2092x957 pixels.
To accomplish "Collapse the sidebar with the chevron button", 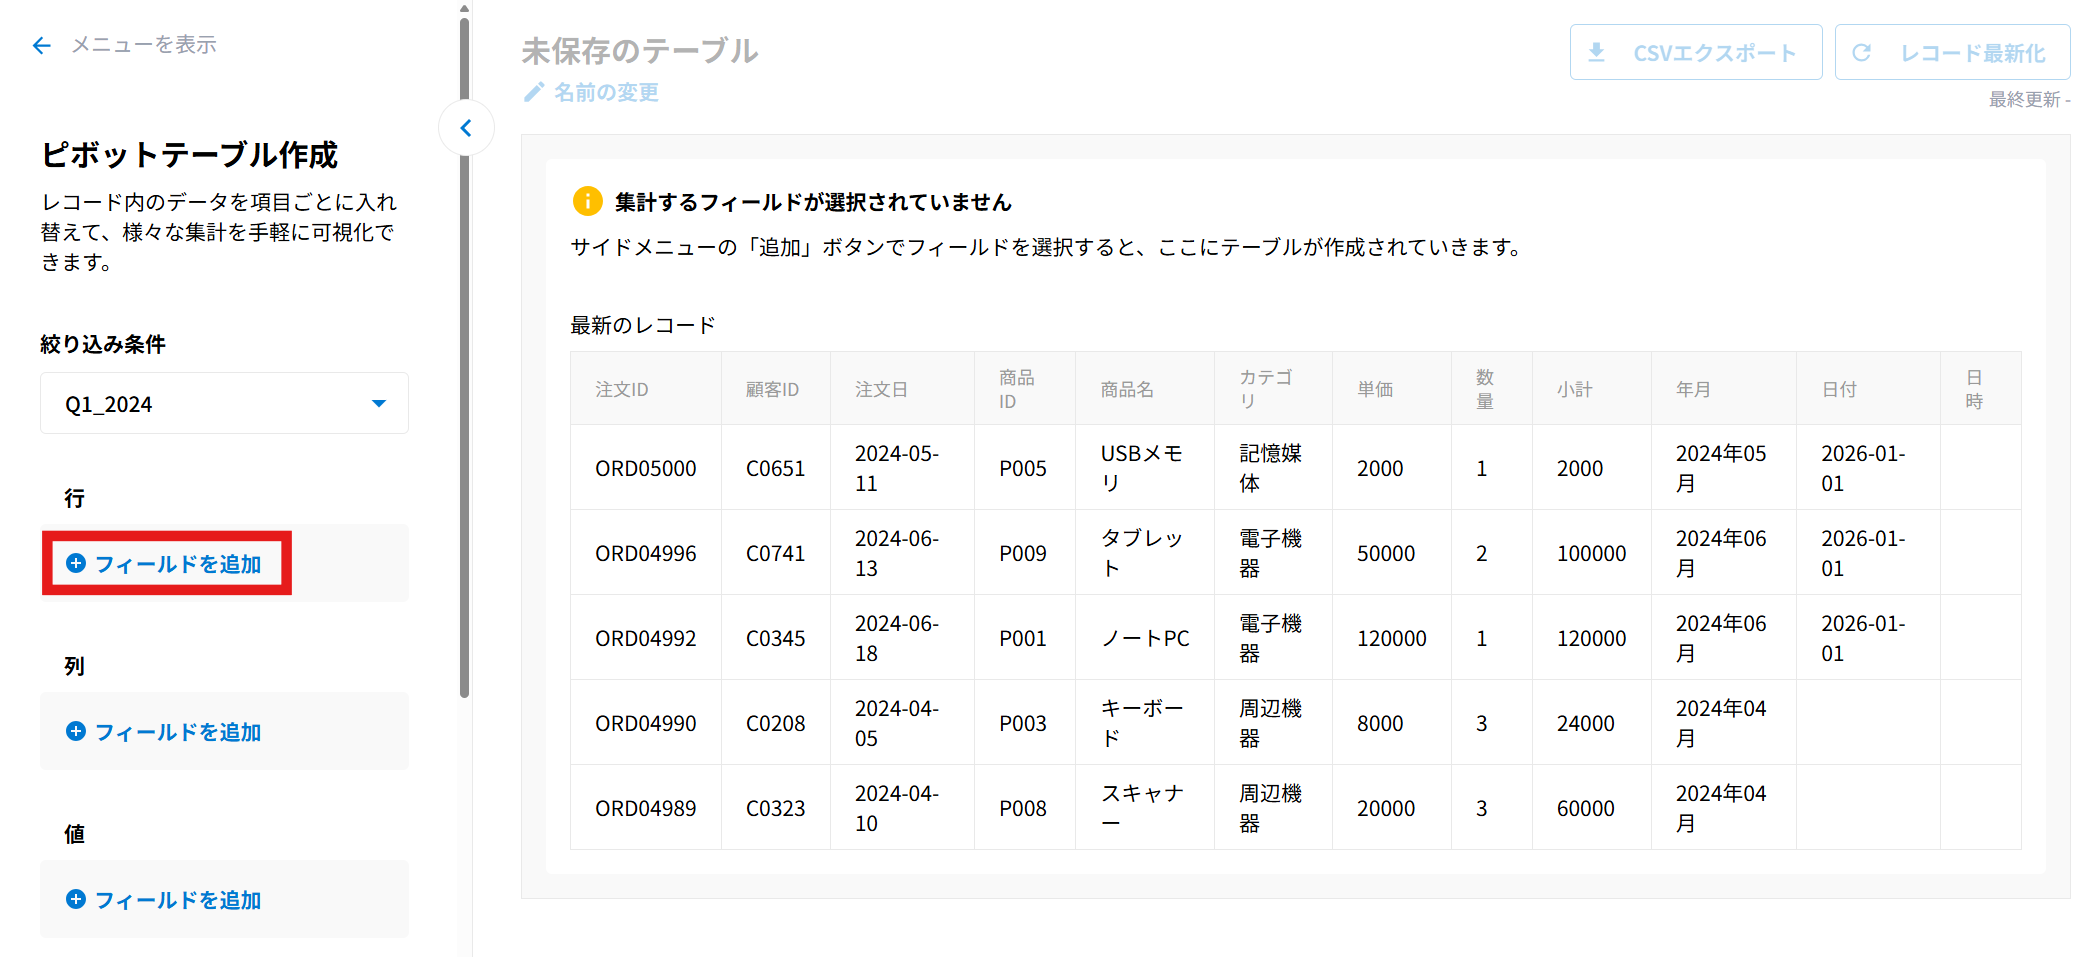I will tap(466, 128).
